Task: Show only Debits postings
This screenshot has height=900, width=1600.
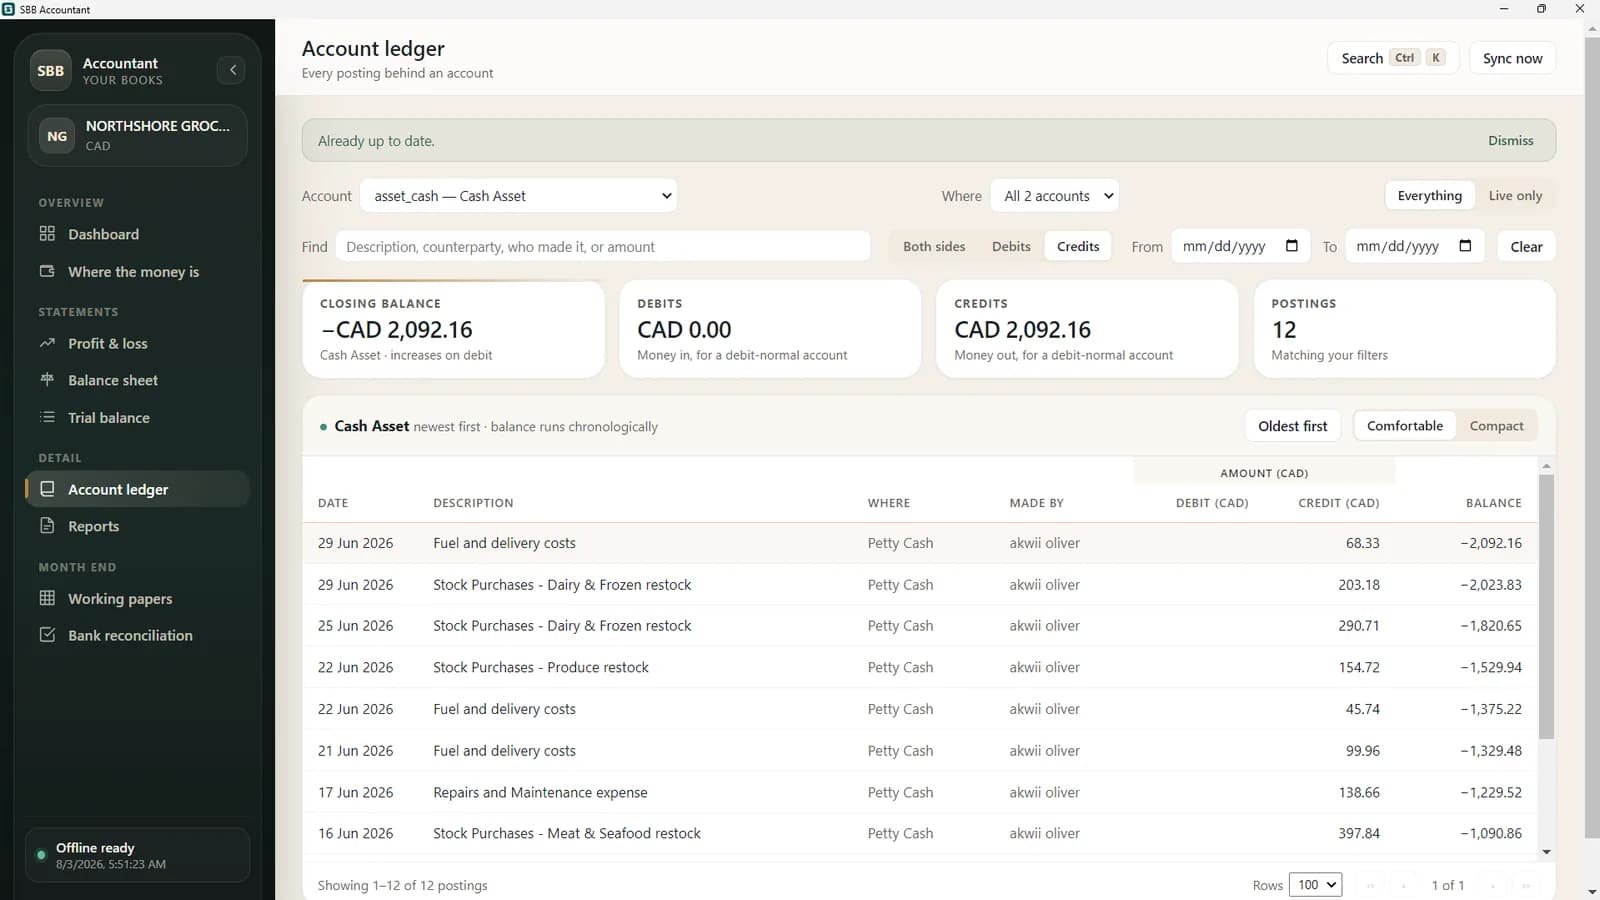Action: point(1011,246)
